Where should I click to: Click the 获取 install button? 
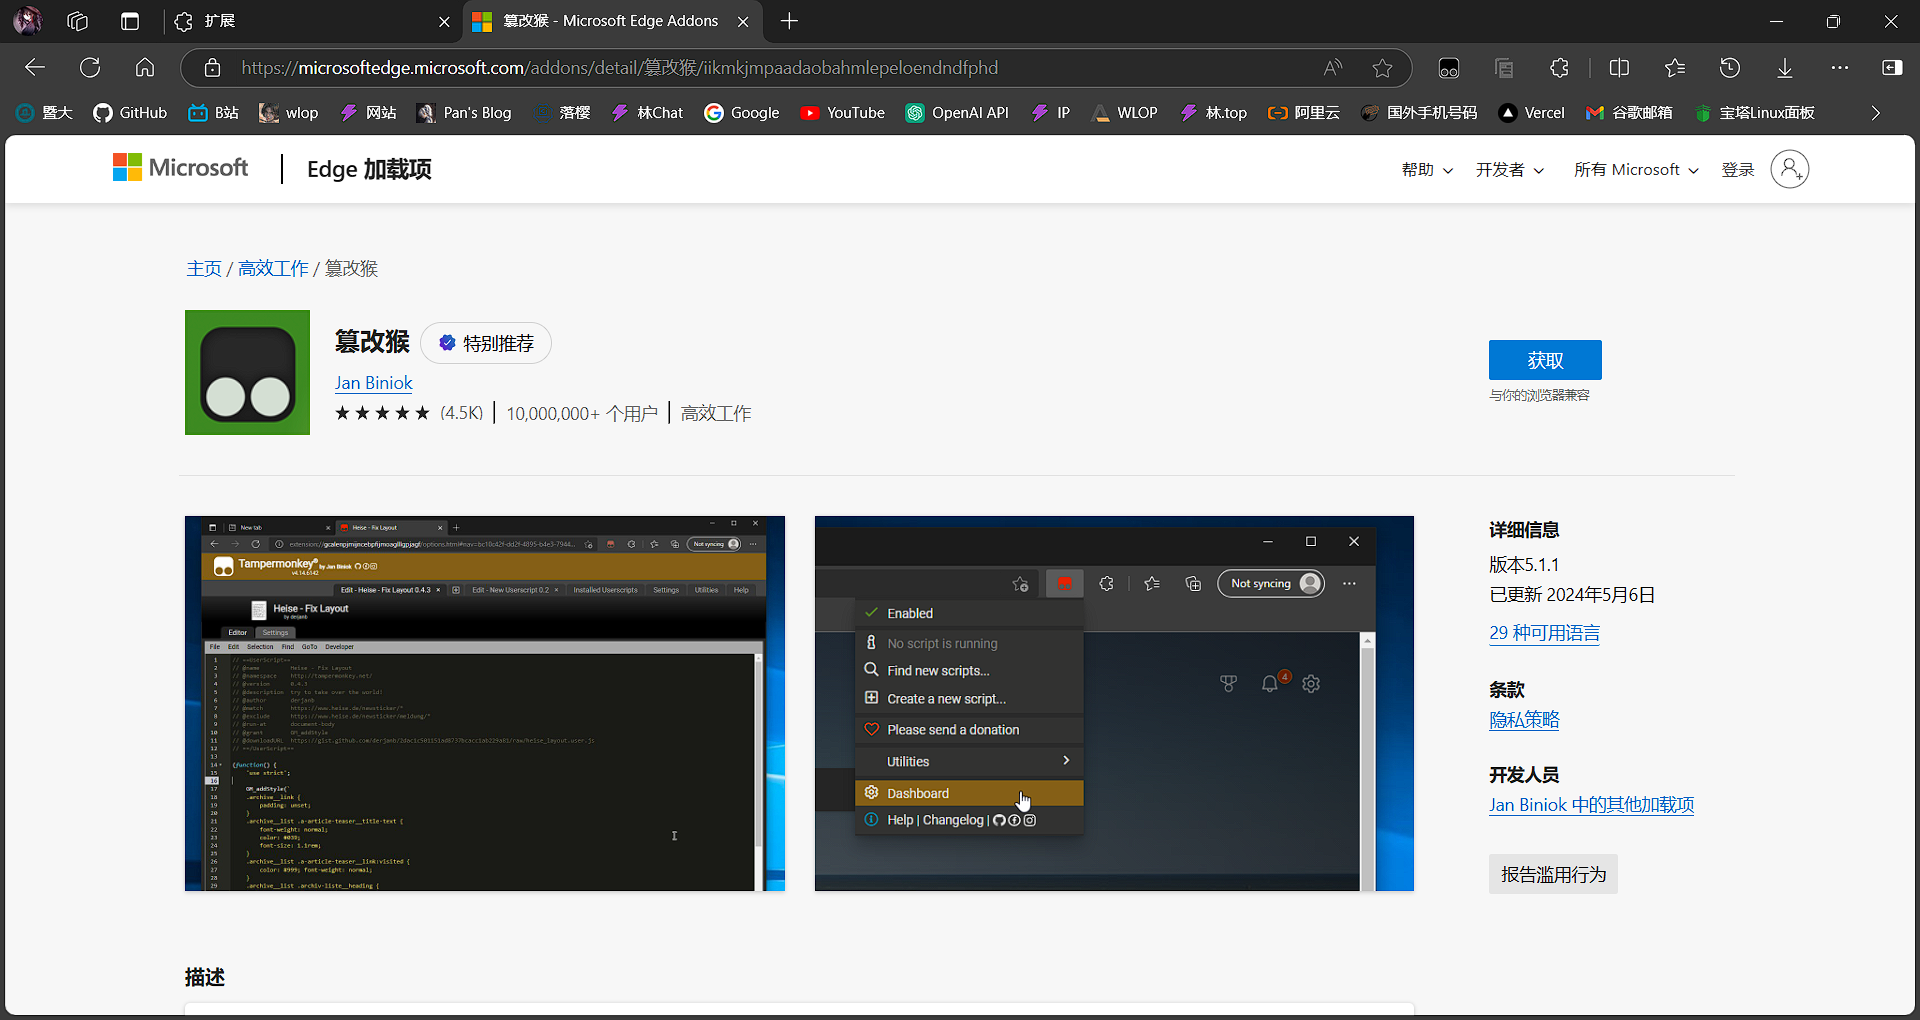pyautogui.click(x=1545, y=360)
